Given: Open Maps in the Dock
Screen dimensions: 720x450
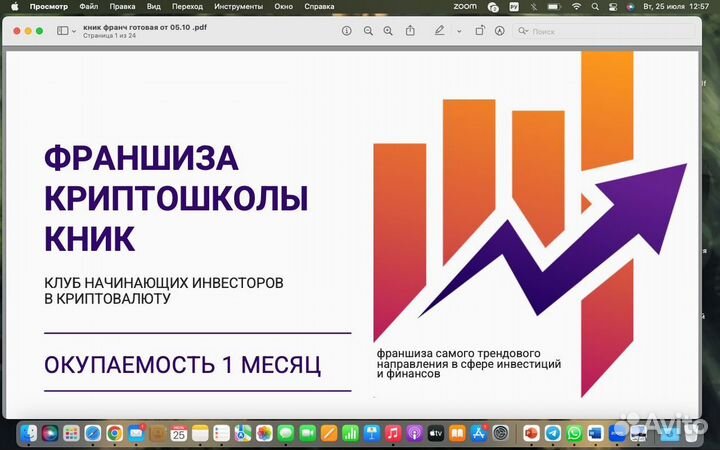Looking at the screenshot, I should point(243,433).
